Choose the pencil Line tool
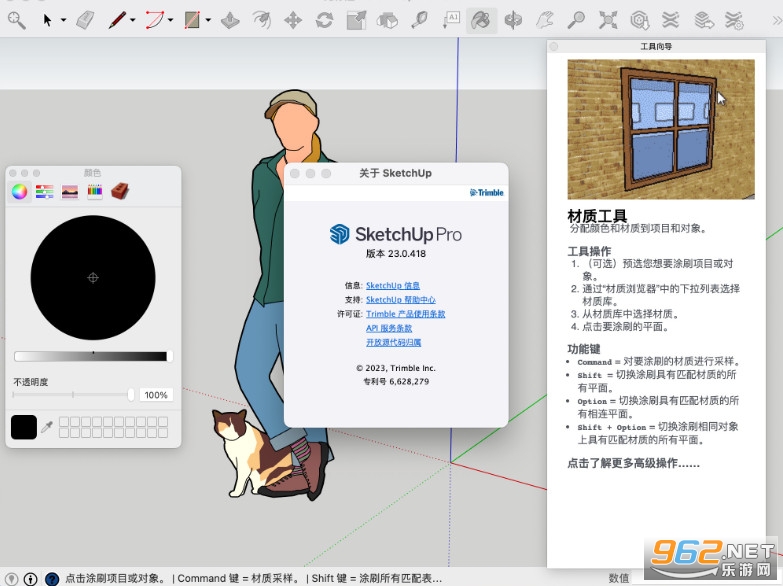This screenshot has width=783, height=586. [117, 20]
